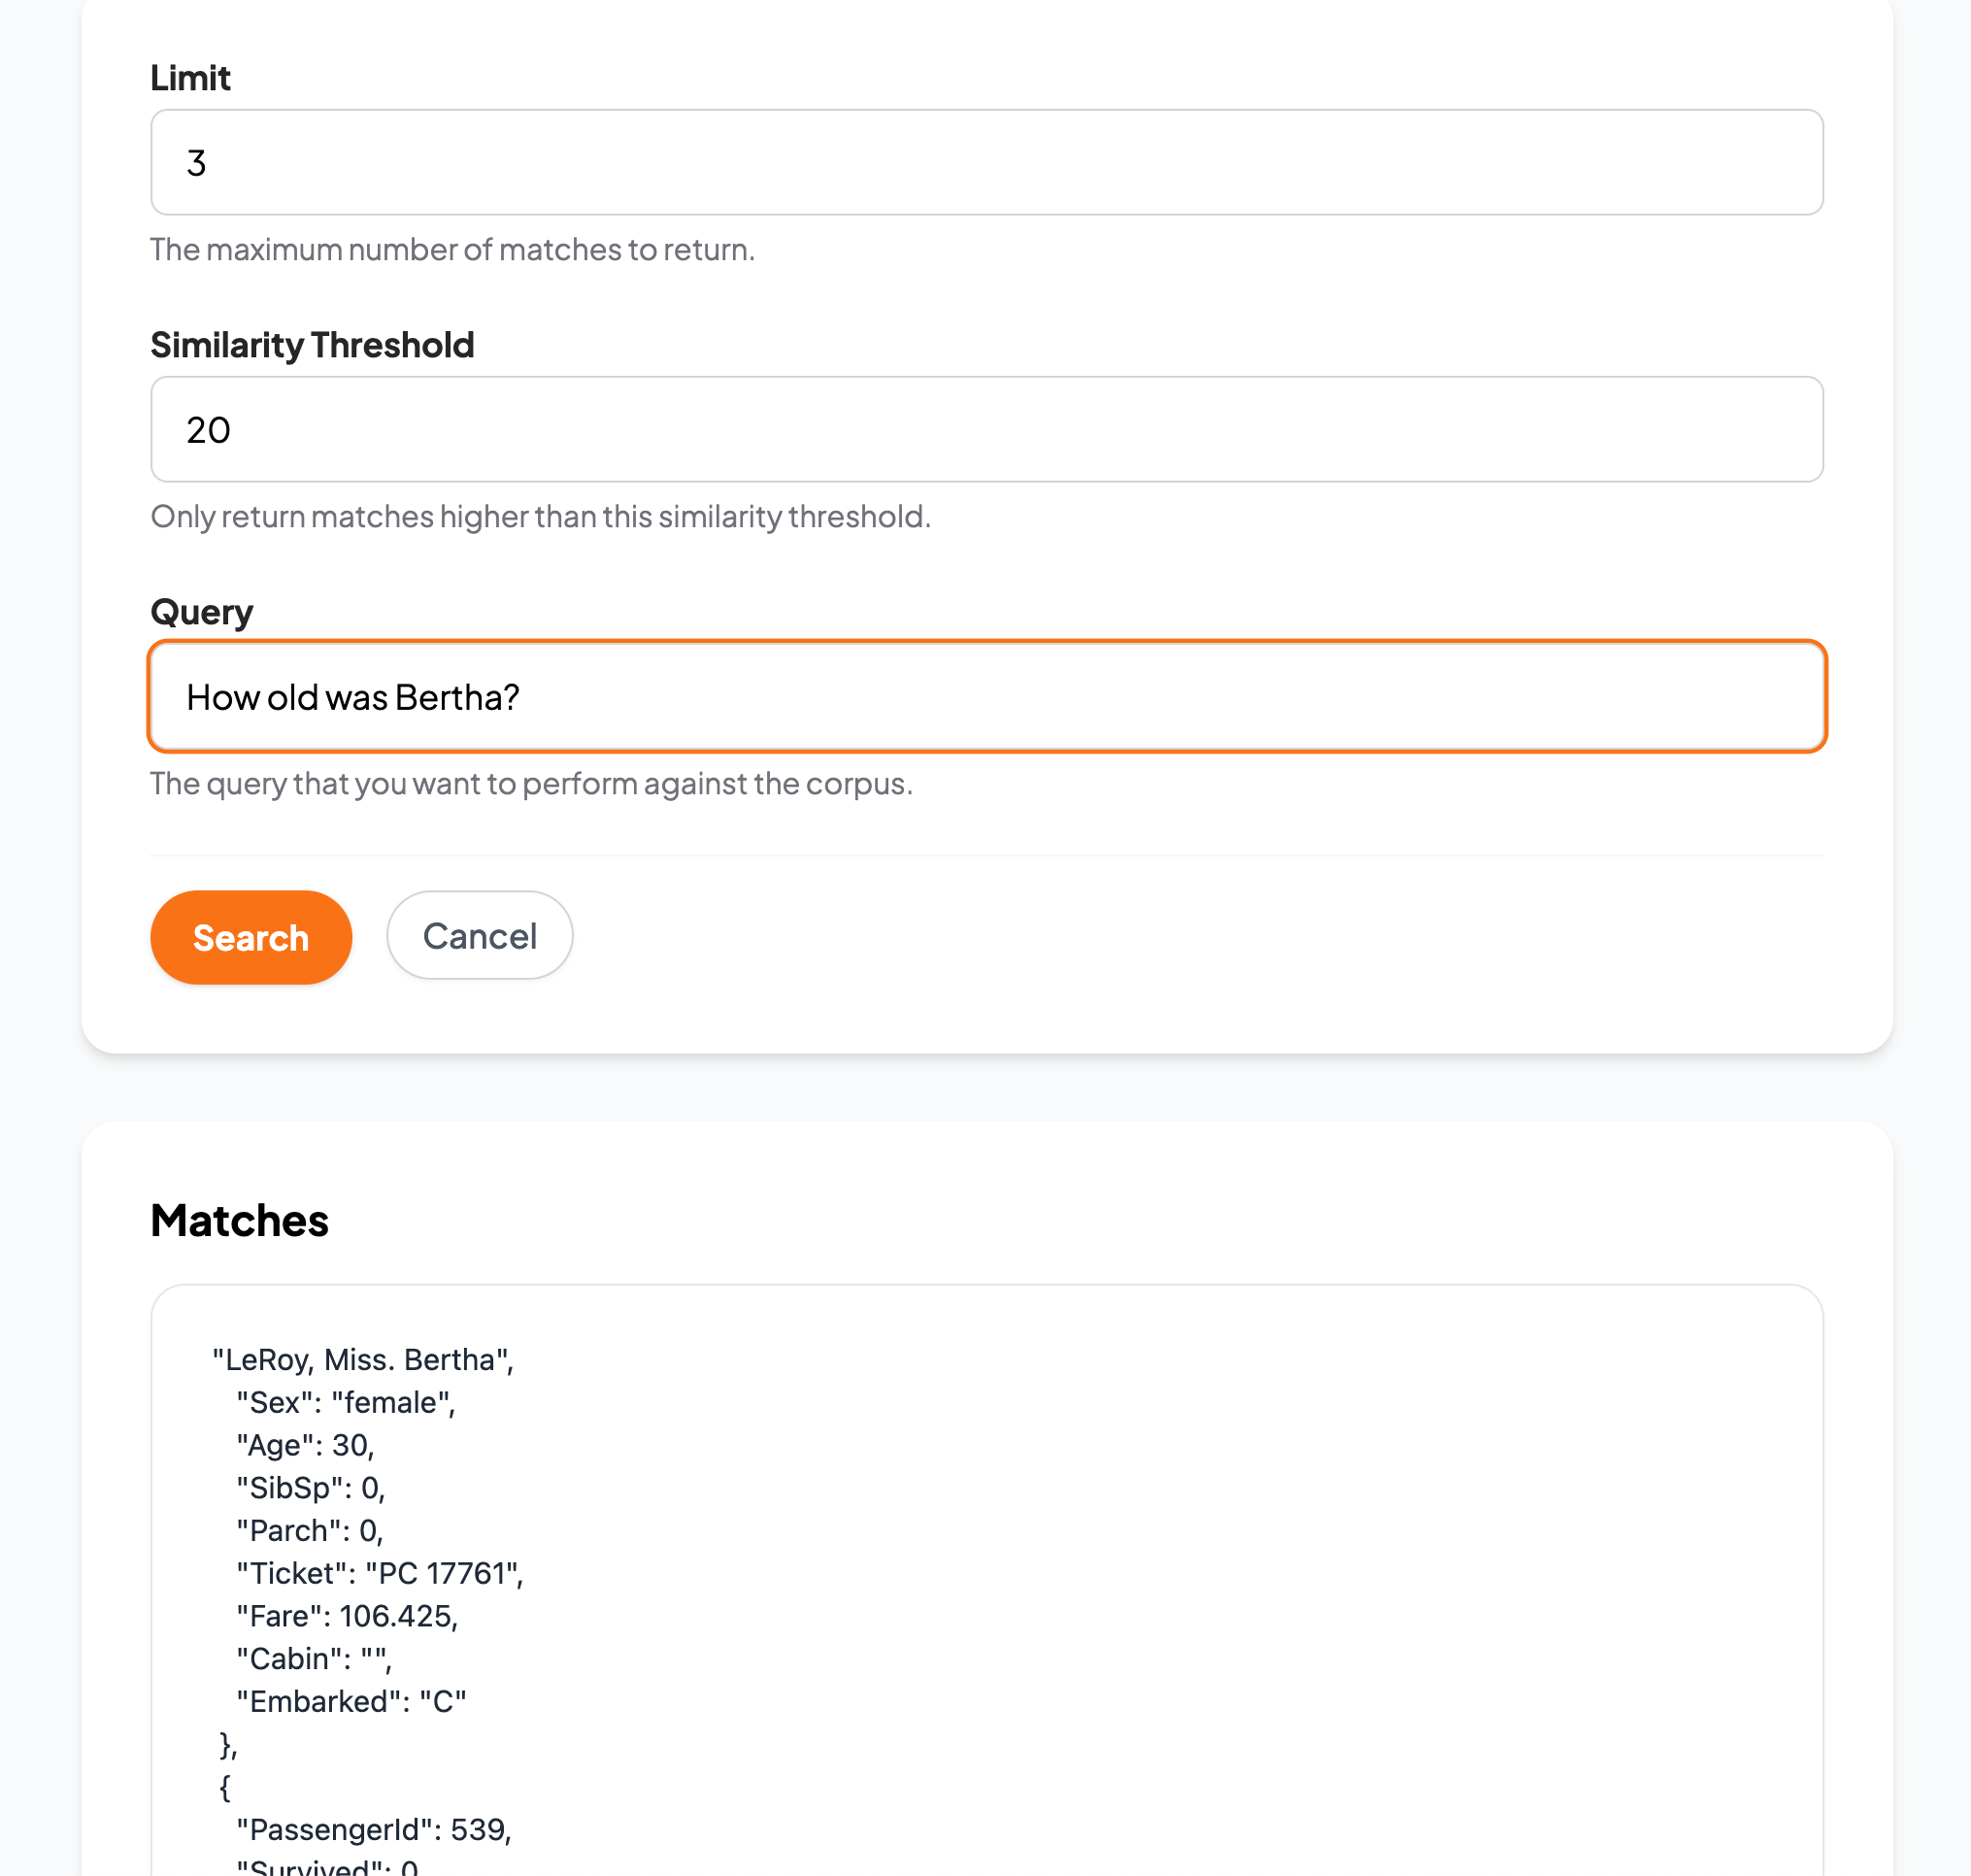Click the 'query that you want to perform' help text
This screenshot has height=1876, width=1971.
tap(531, 783)
